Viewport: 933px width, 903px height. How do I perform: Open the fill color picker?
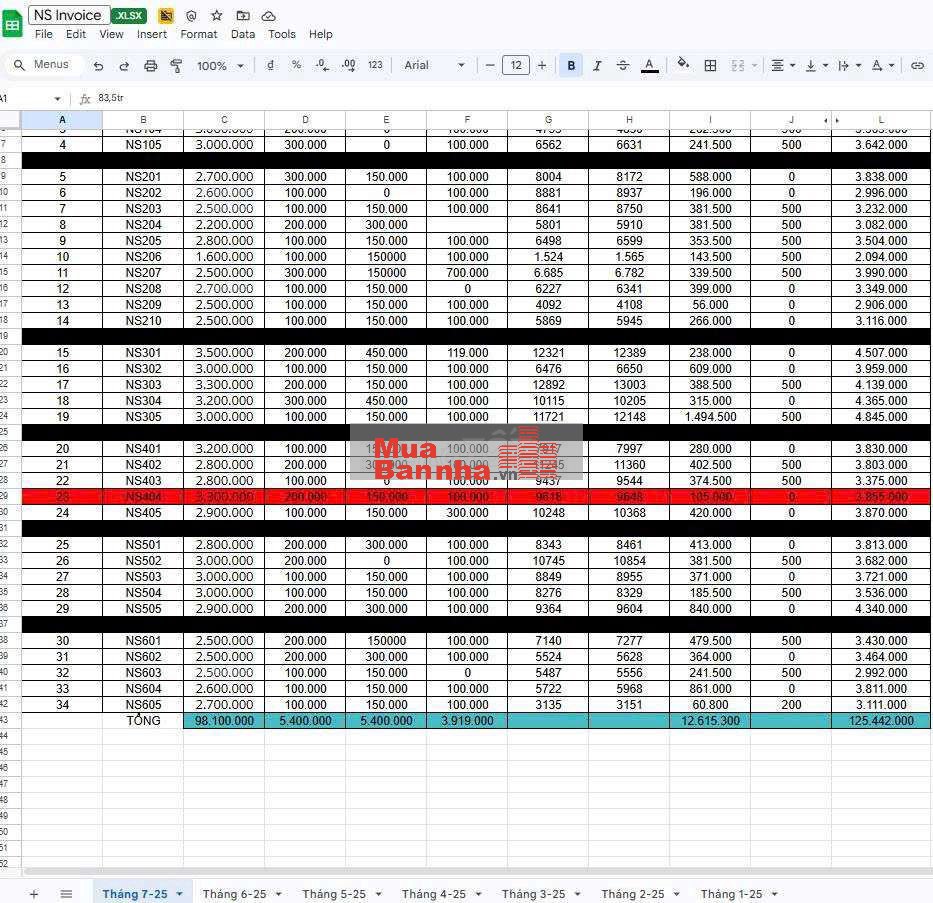click(683, 65)
